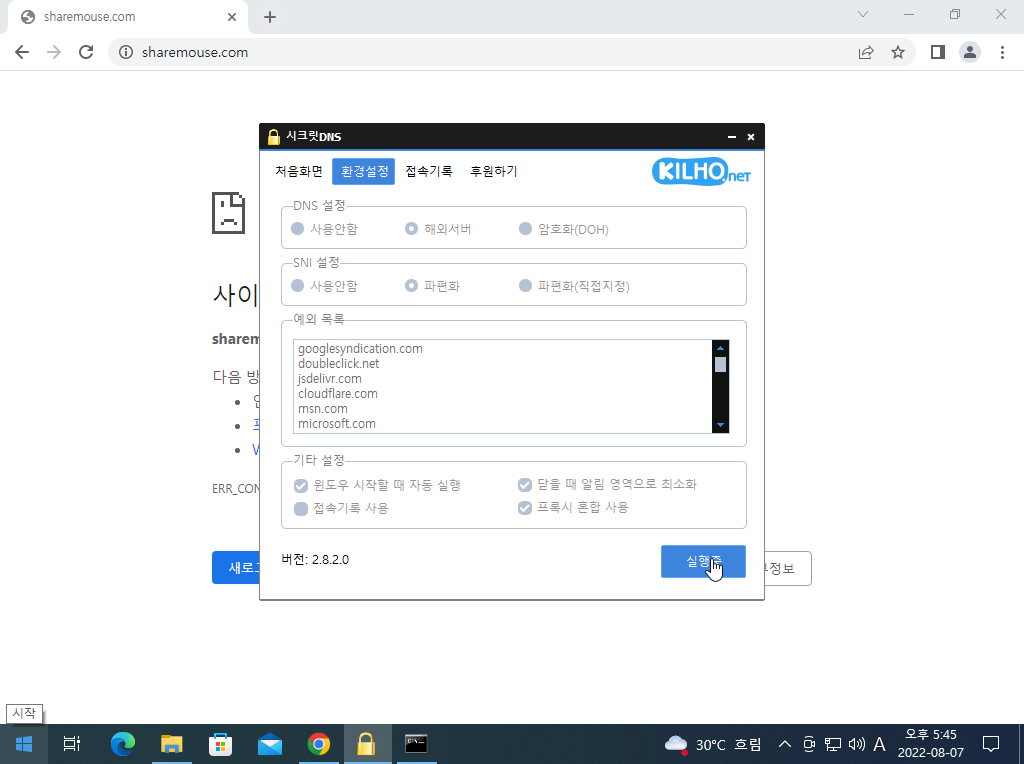Open the Mail app in the taskbar
Image resolution: width=1024 pixels, height=764 pixels.
[269, 744]
